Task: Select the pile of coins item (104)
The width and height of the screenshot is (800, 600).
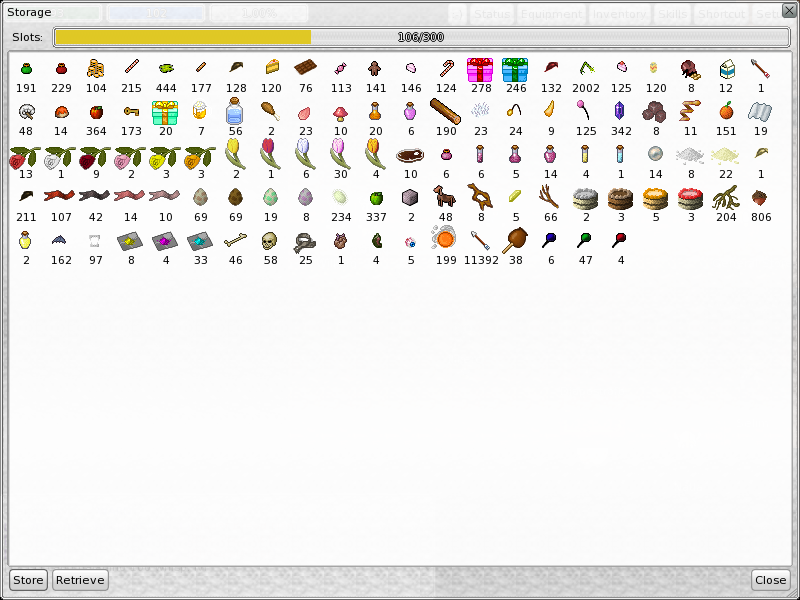Action: click(95, 68)
